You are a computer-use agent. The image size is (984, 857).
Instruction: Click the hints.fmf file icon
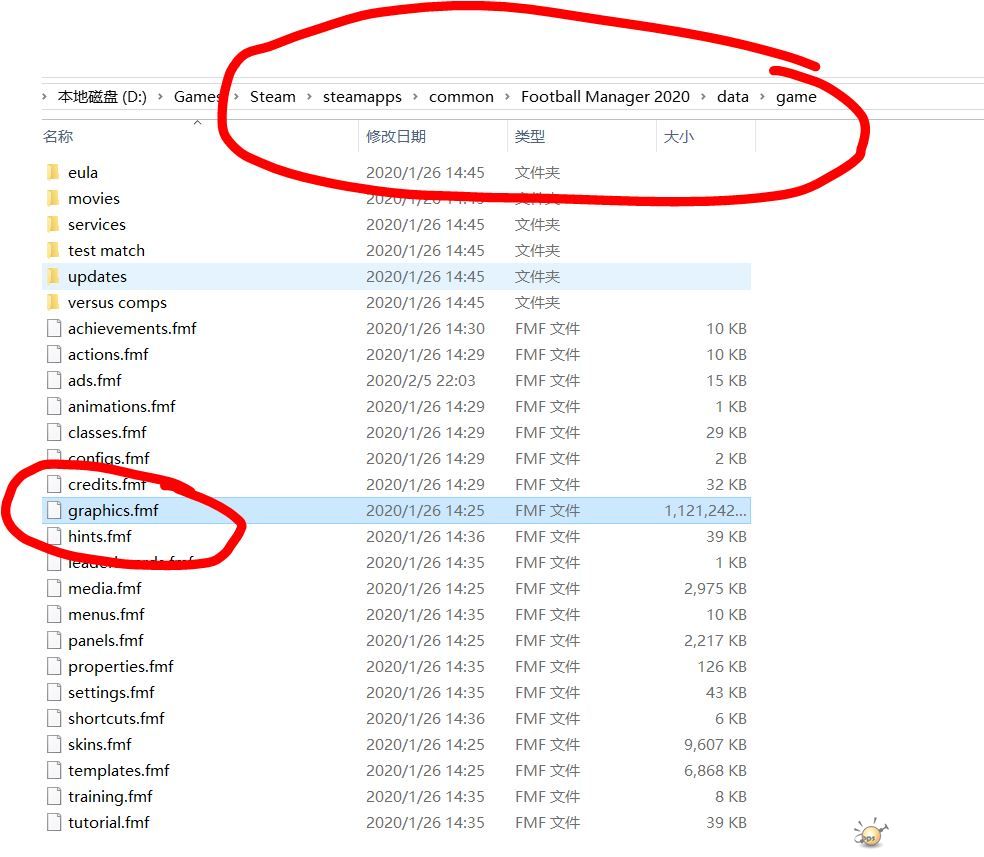[x=54, y=536]
